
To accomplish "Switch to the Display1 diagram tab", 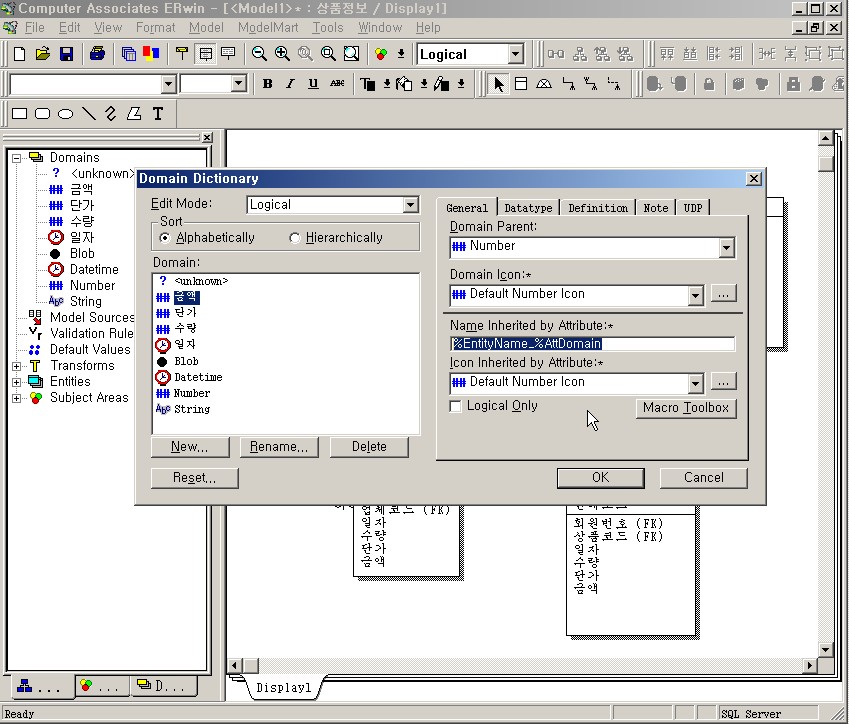I will pos(284,688).
